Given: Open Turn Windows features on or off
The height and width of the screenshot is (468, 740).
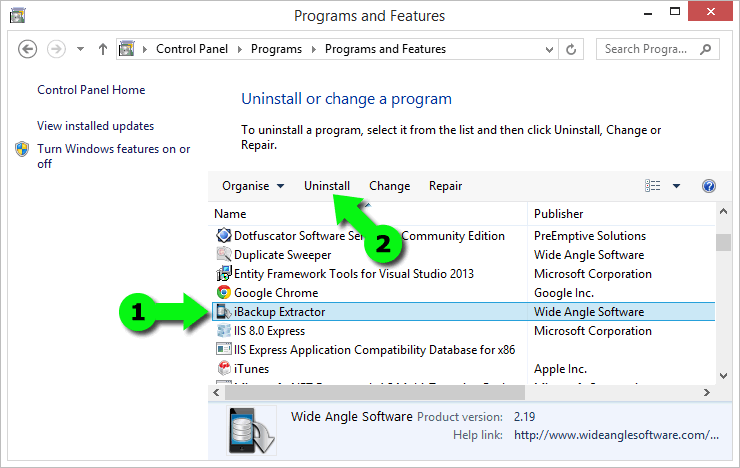Looking at the screenshot, I should pos(113,156).
